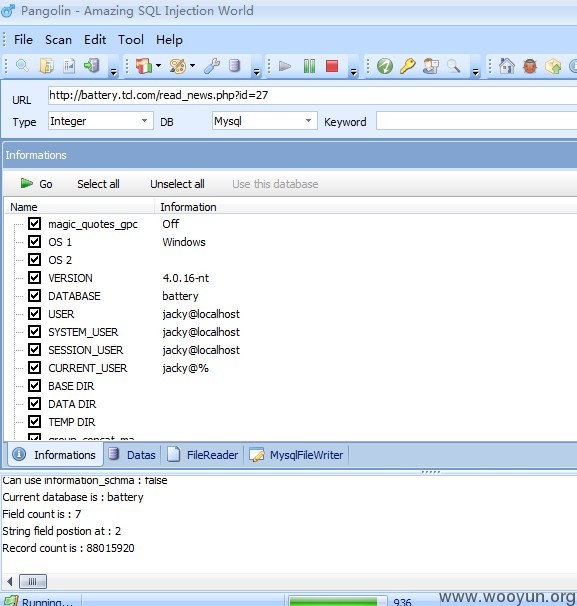The height and width of the screenshot is (606, 577).
Task: Click the paint palette toolbar icon
Action: coord(178,66)
